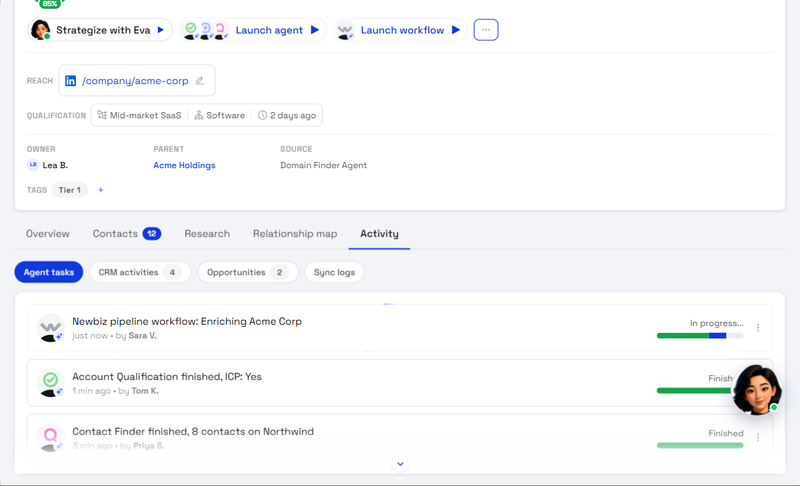Viewport: 800px width, 486px height.
Task: Click the Account Qualification finished task title
Action: point(167,376)
